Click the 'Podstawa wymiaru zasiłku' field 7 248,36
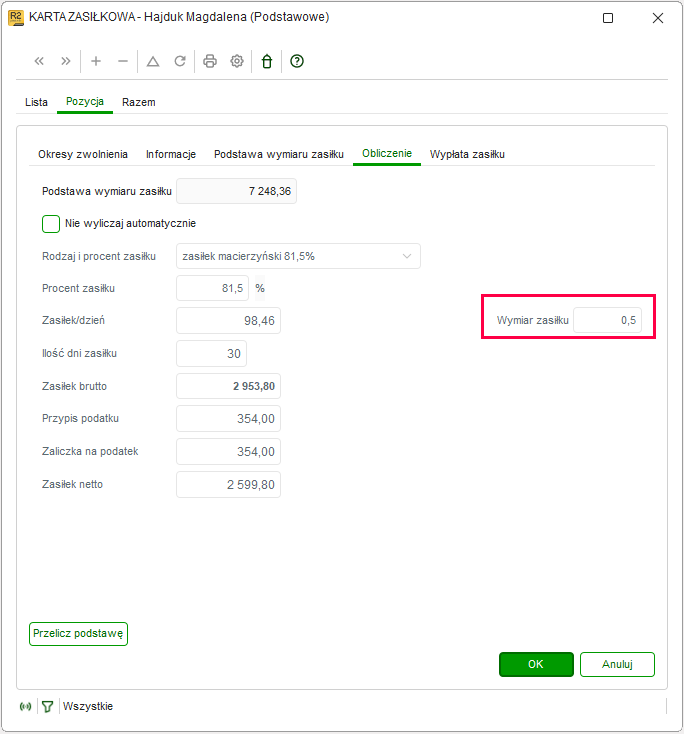Viewport: 684px width, 734px height. (236, 191)
